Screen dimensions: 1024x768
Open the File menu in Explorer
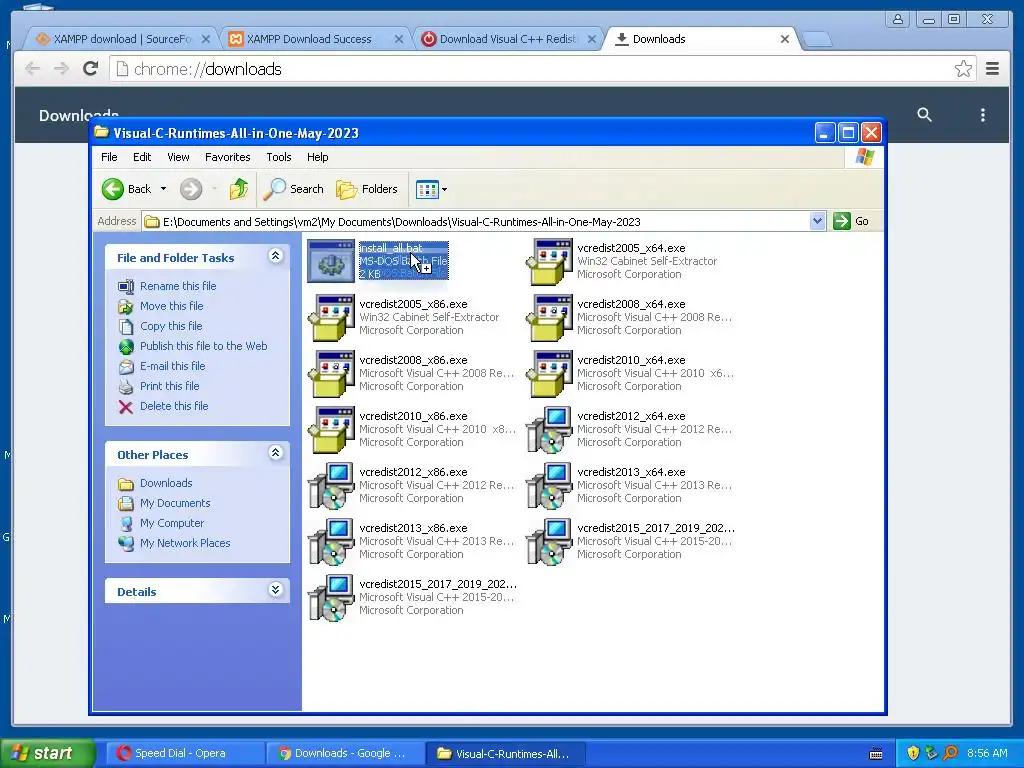[x=109, y=157]
